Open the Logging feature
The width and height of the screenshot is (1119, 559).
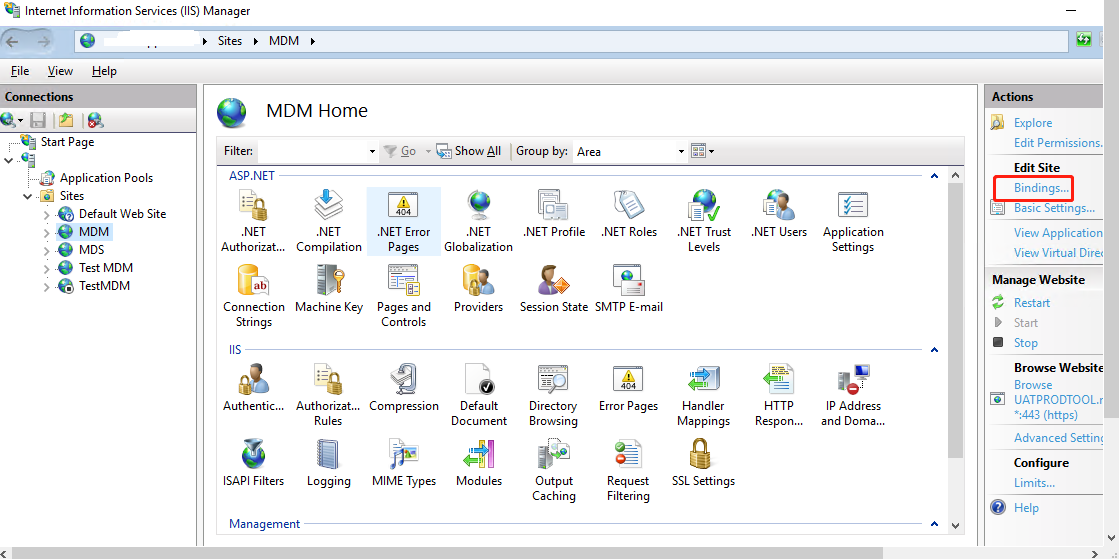pos(328,463)
